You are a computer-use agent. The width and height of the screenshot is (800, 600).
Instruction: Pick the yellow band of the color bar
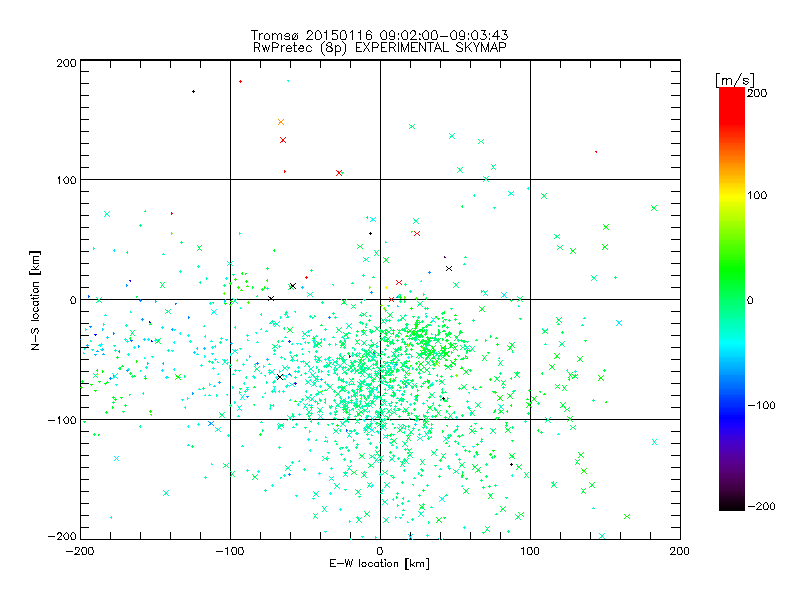coord(732,196)
